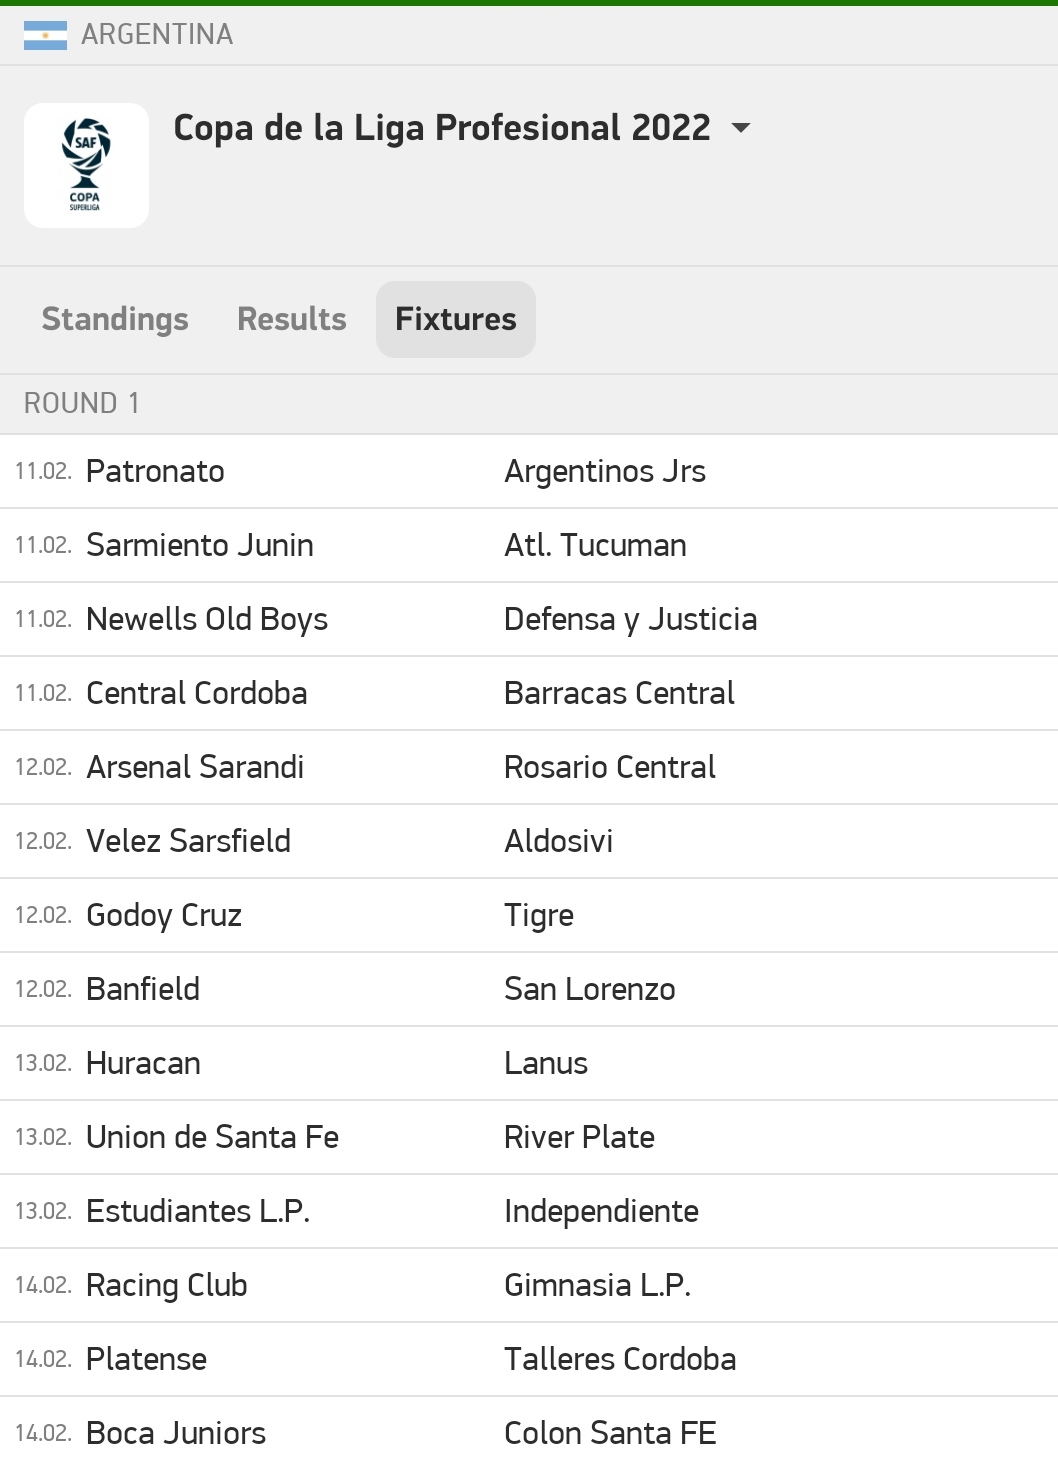Open the Central Cordoba vs Barracas Central match
Image resolution: width=1058 pixels, height=1468 pixels.
click(x=529, y=693)
